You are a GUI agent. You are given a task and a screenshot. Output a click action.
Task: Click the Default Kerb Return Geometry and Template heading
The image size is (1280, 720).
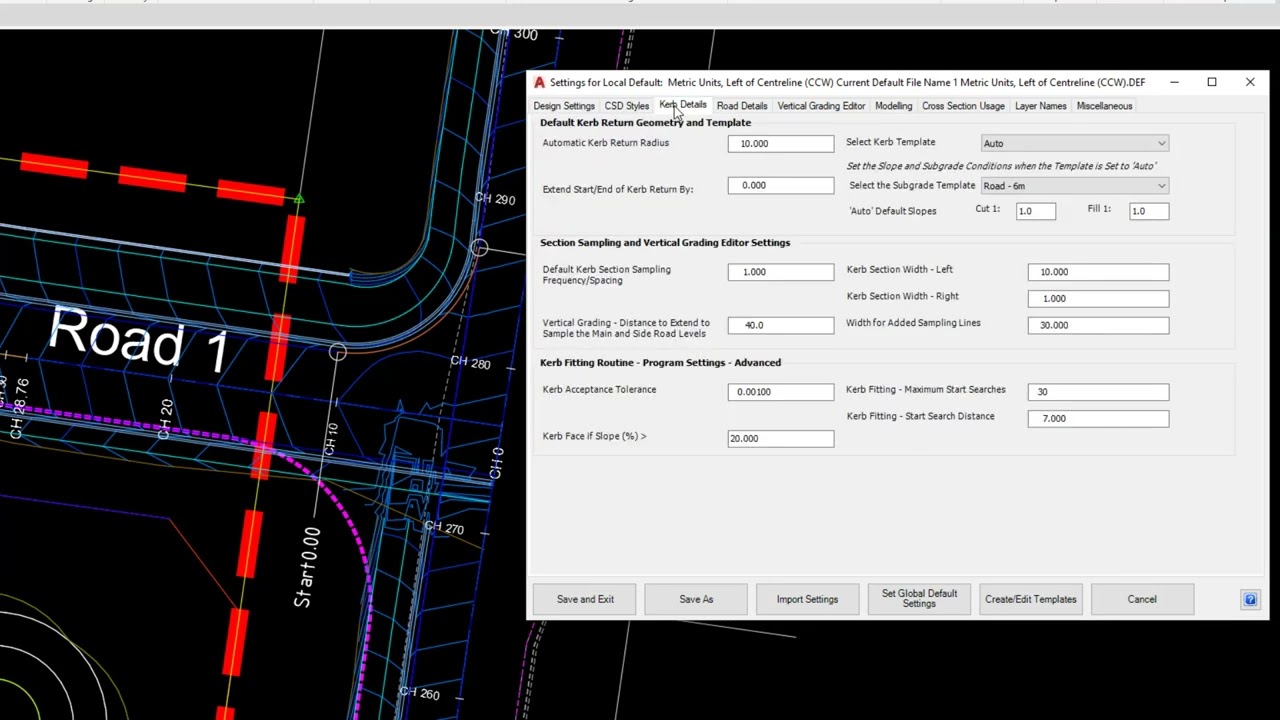(645, 123)
